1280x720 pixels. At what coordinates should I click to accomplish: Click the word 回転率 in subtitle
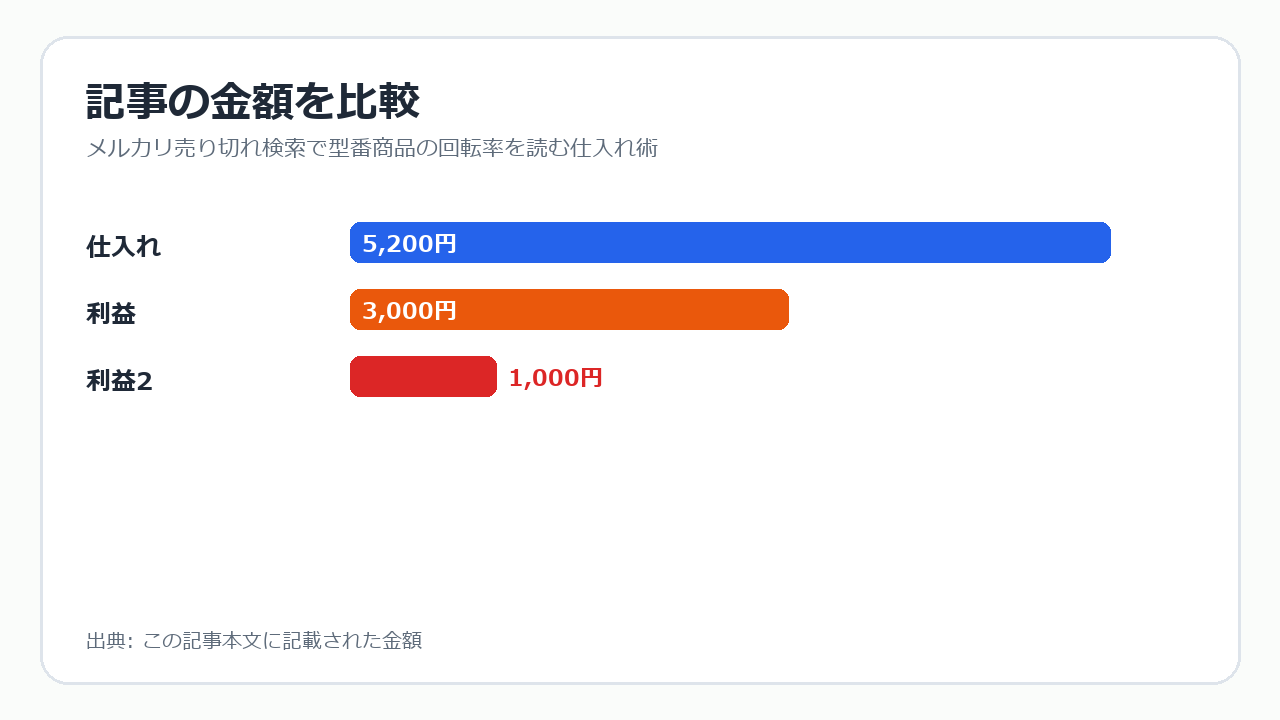471,149
